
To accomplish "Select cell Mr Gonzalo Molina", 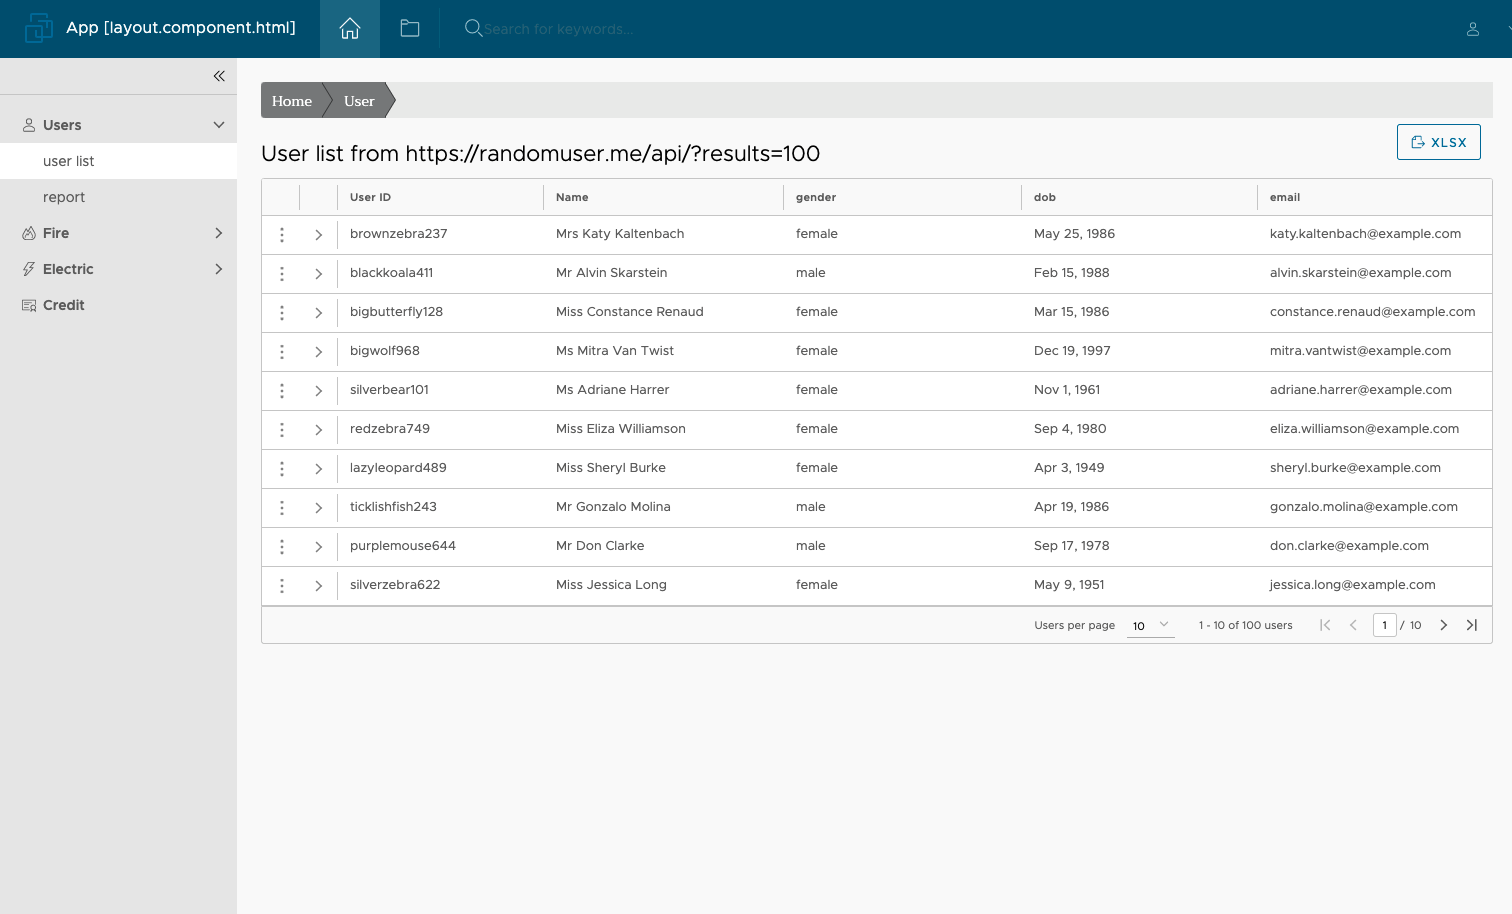I will point(613,507).
